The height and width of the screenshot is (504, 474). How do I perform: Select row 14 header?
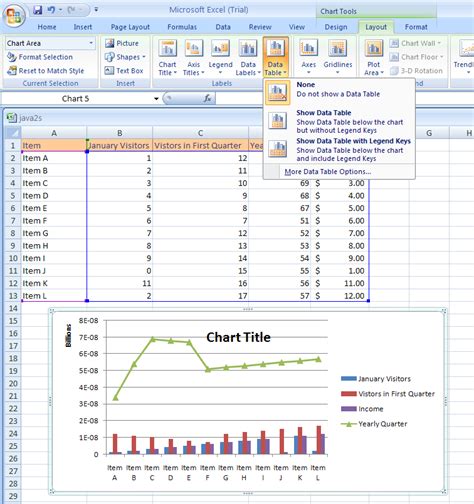click(13, 308)
